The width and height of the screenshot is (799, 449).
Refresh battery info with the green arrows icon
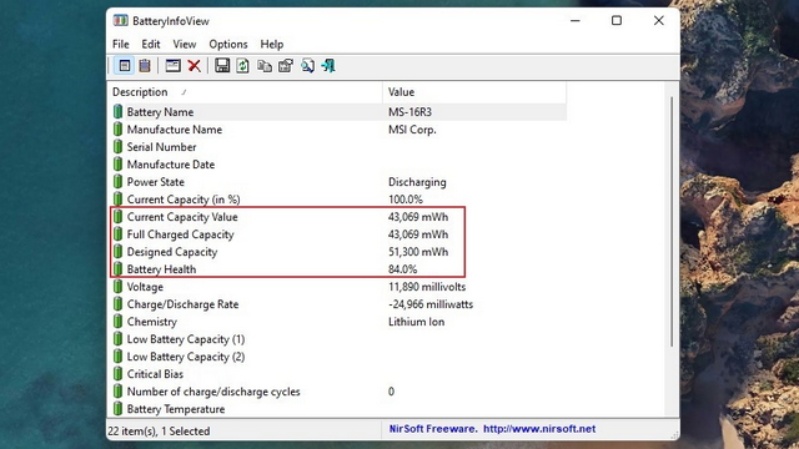coord(243,66)
